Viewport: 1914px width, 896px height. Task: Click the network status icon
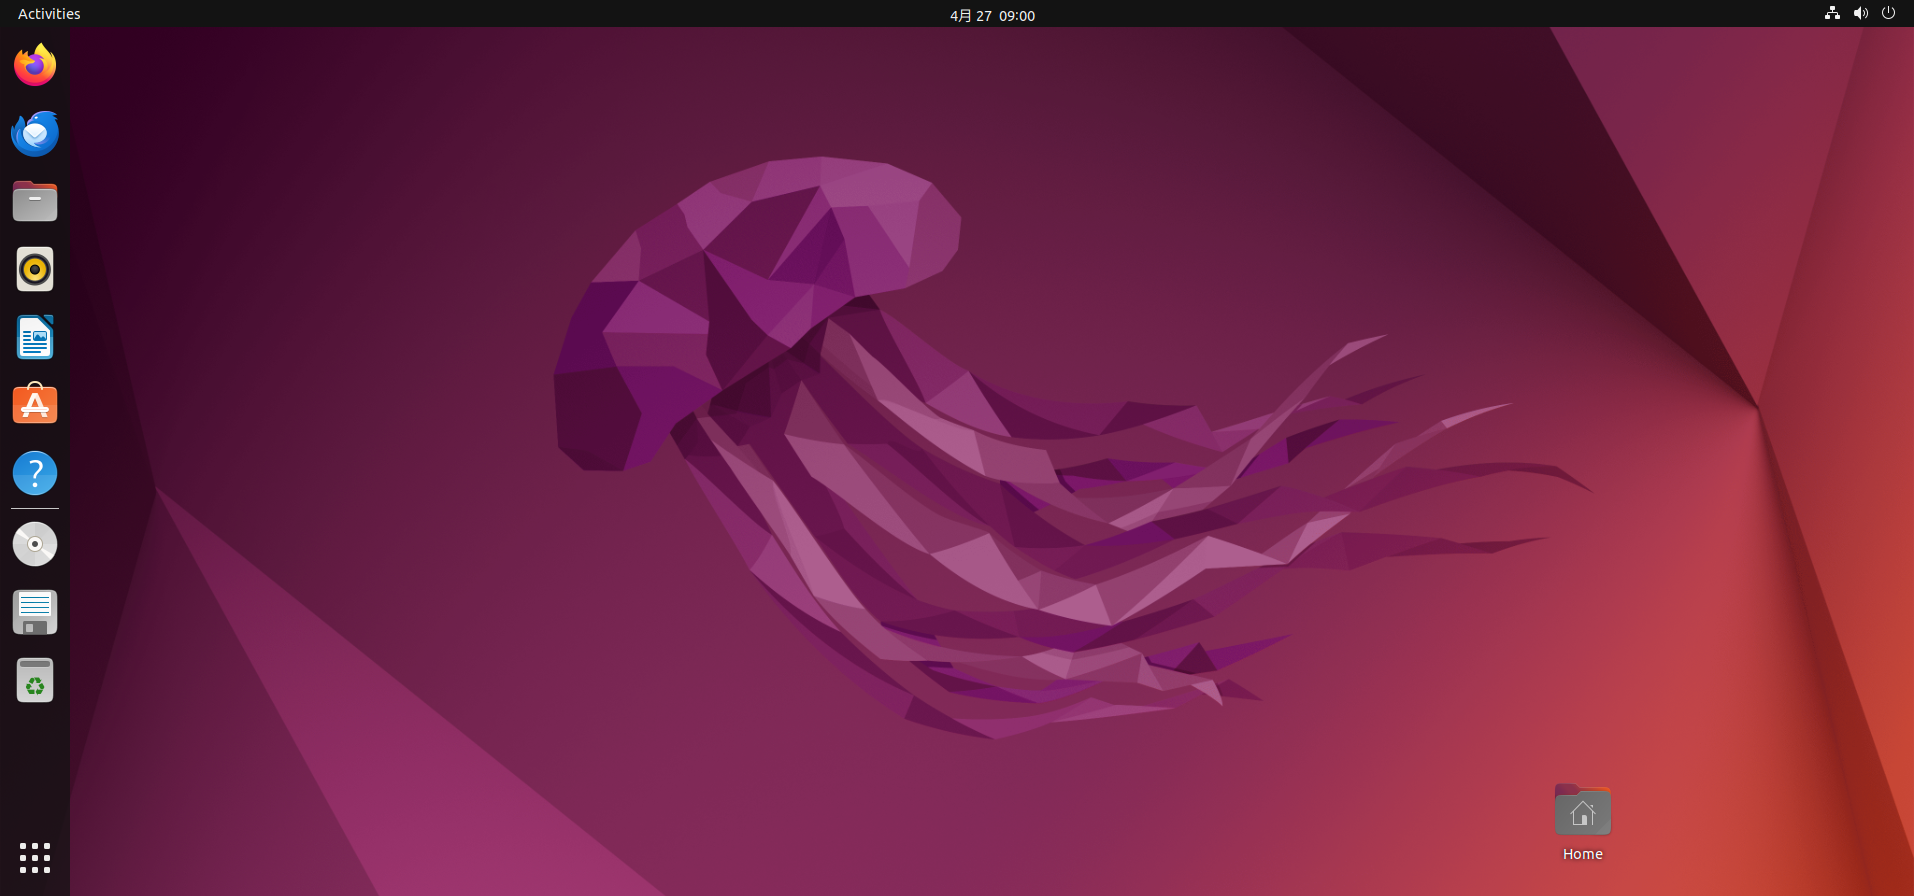(x=1832, y=13)
